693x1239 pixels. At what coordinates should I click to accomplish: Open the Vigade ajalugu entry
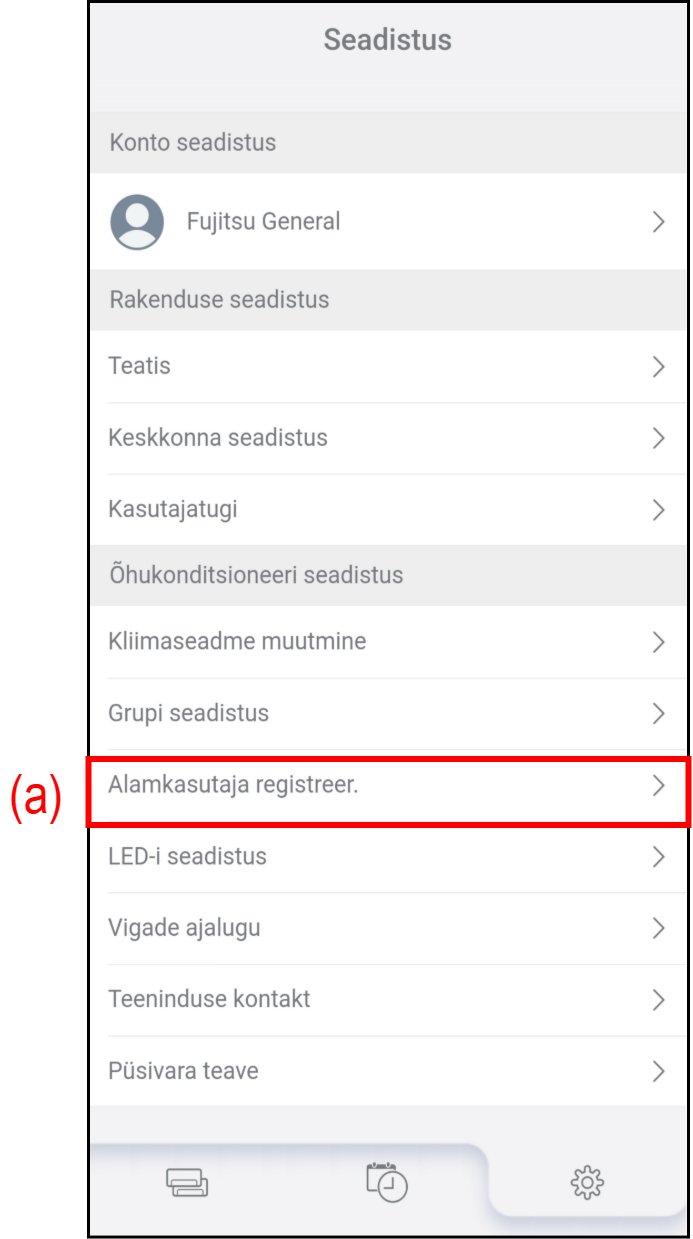point(184,928)
